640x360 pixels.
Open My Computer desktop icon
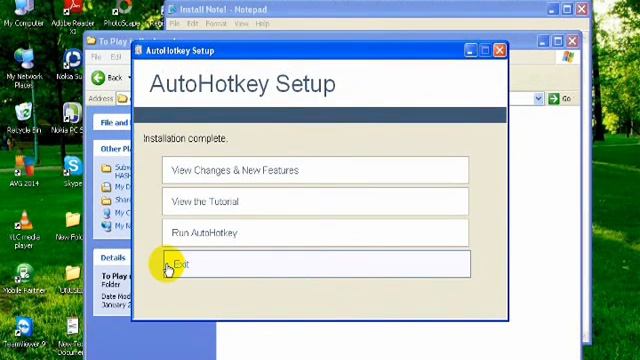pyautogui.click(x=23, y=13)
